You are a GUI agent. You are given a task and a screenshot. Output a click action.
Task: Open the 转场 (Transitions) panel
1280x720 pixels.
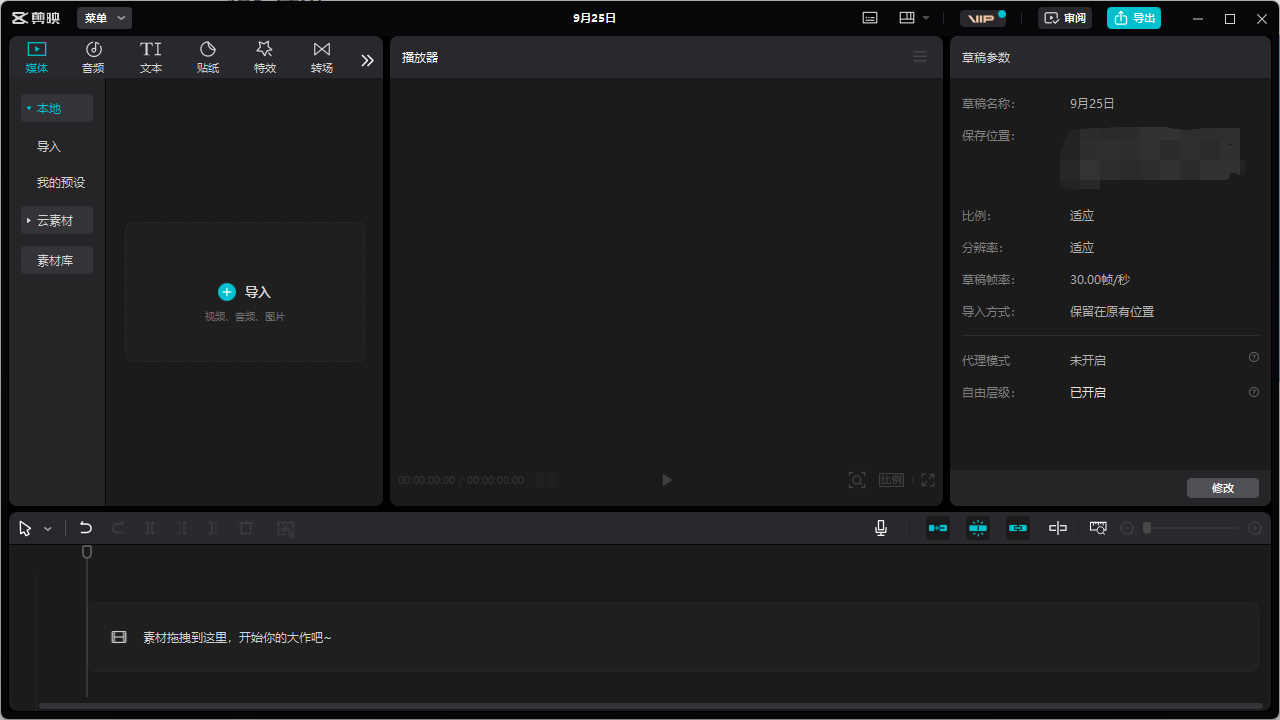point(321,57)
